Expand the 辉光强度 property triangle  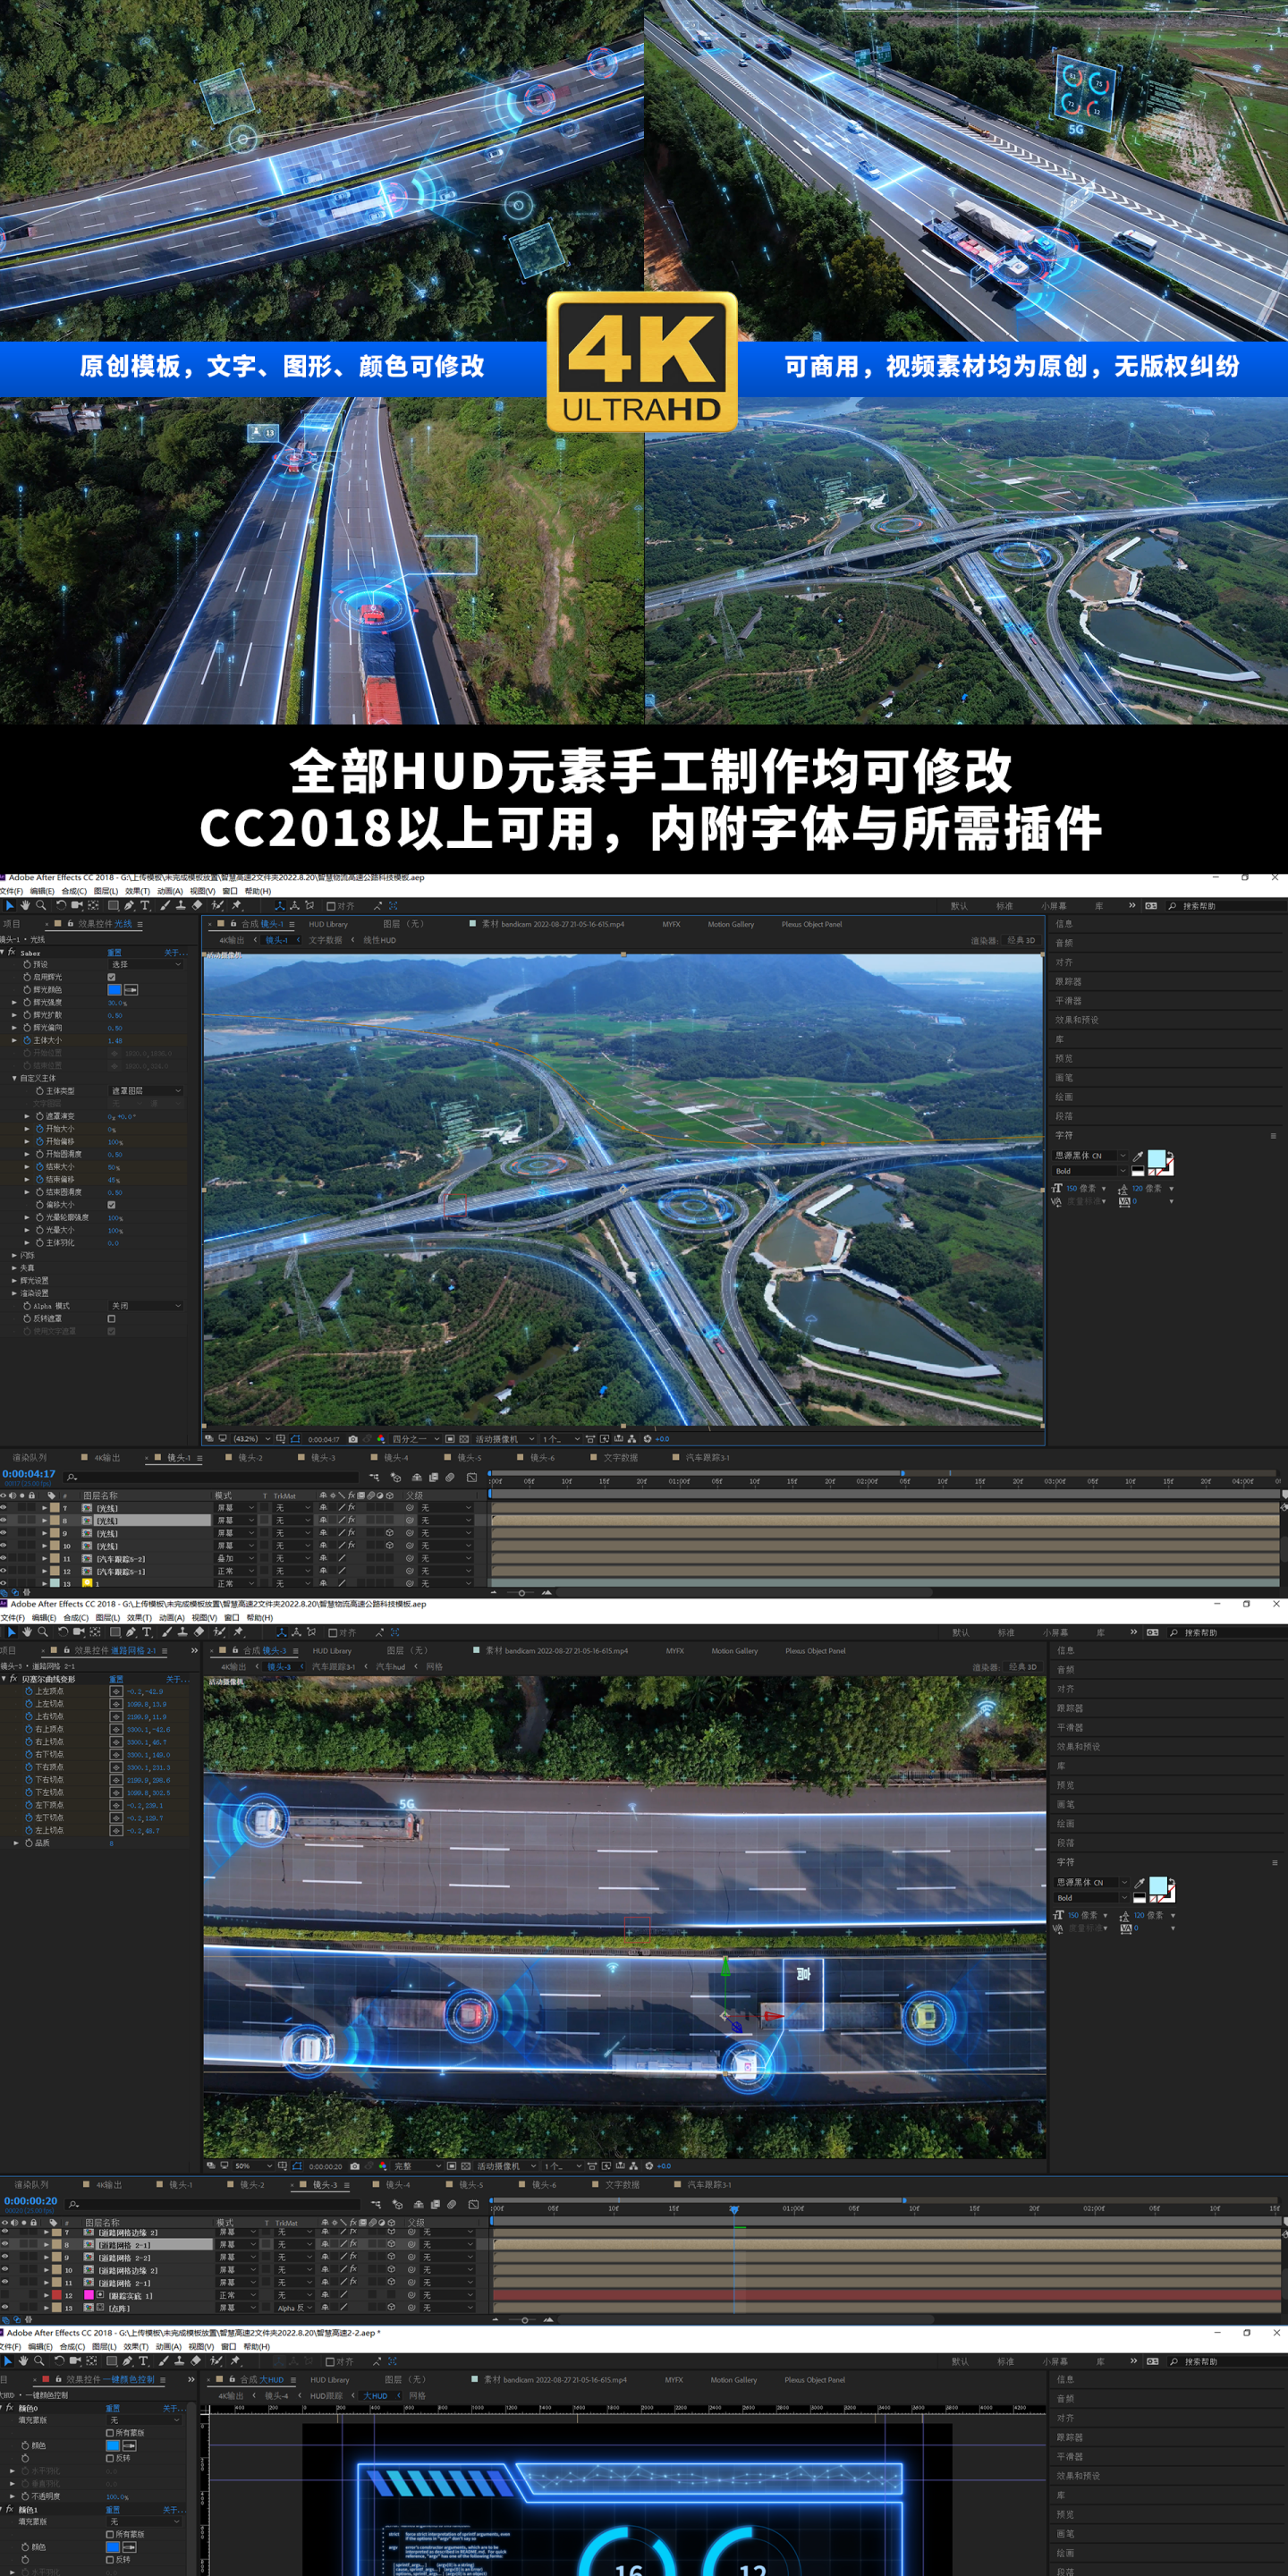tap(14, 1003)
